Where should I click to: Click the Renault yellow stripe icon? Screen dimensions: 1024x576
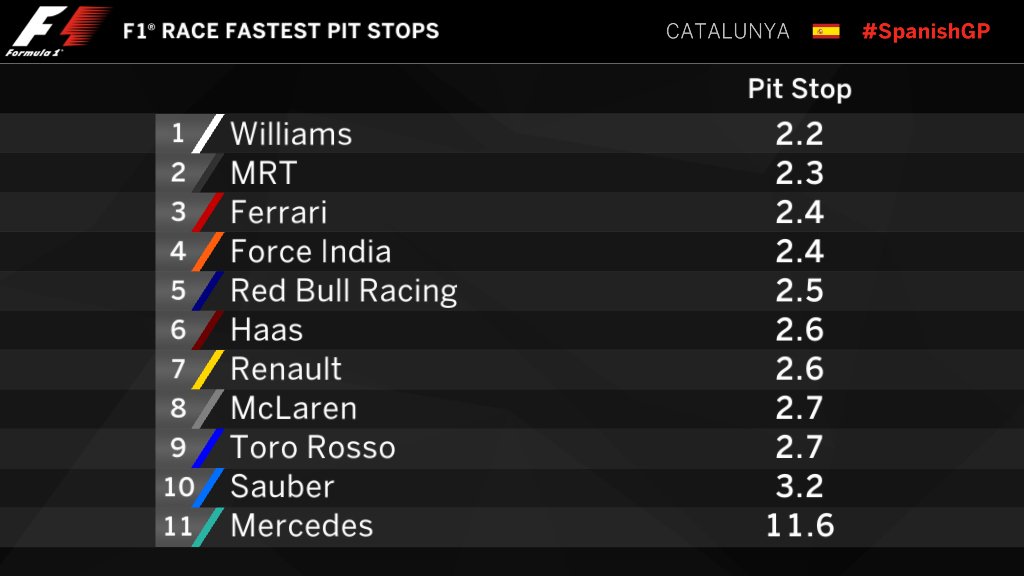pyautogui.click(x=208, y=369)
